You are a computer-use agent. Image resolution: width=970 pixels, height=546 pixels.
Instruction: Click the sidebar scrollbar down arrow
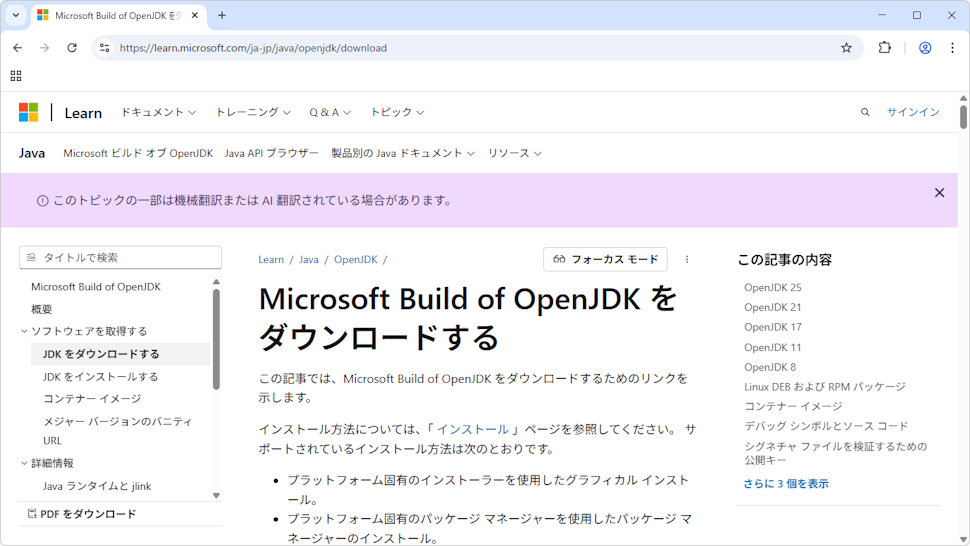pos(217,495)
